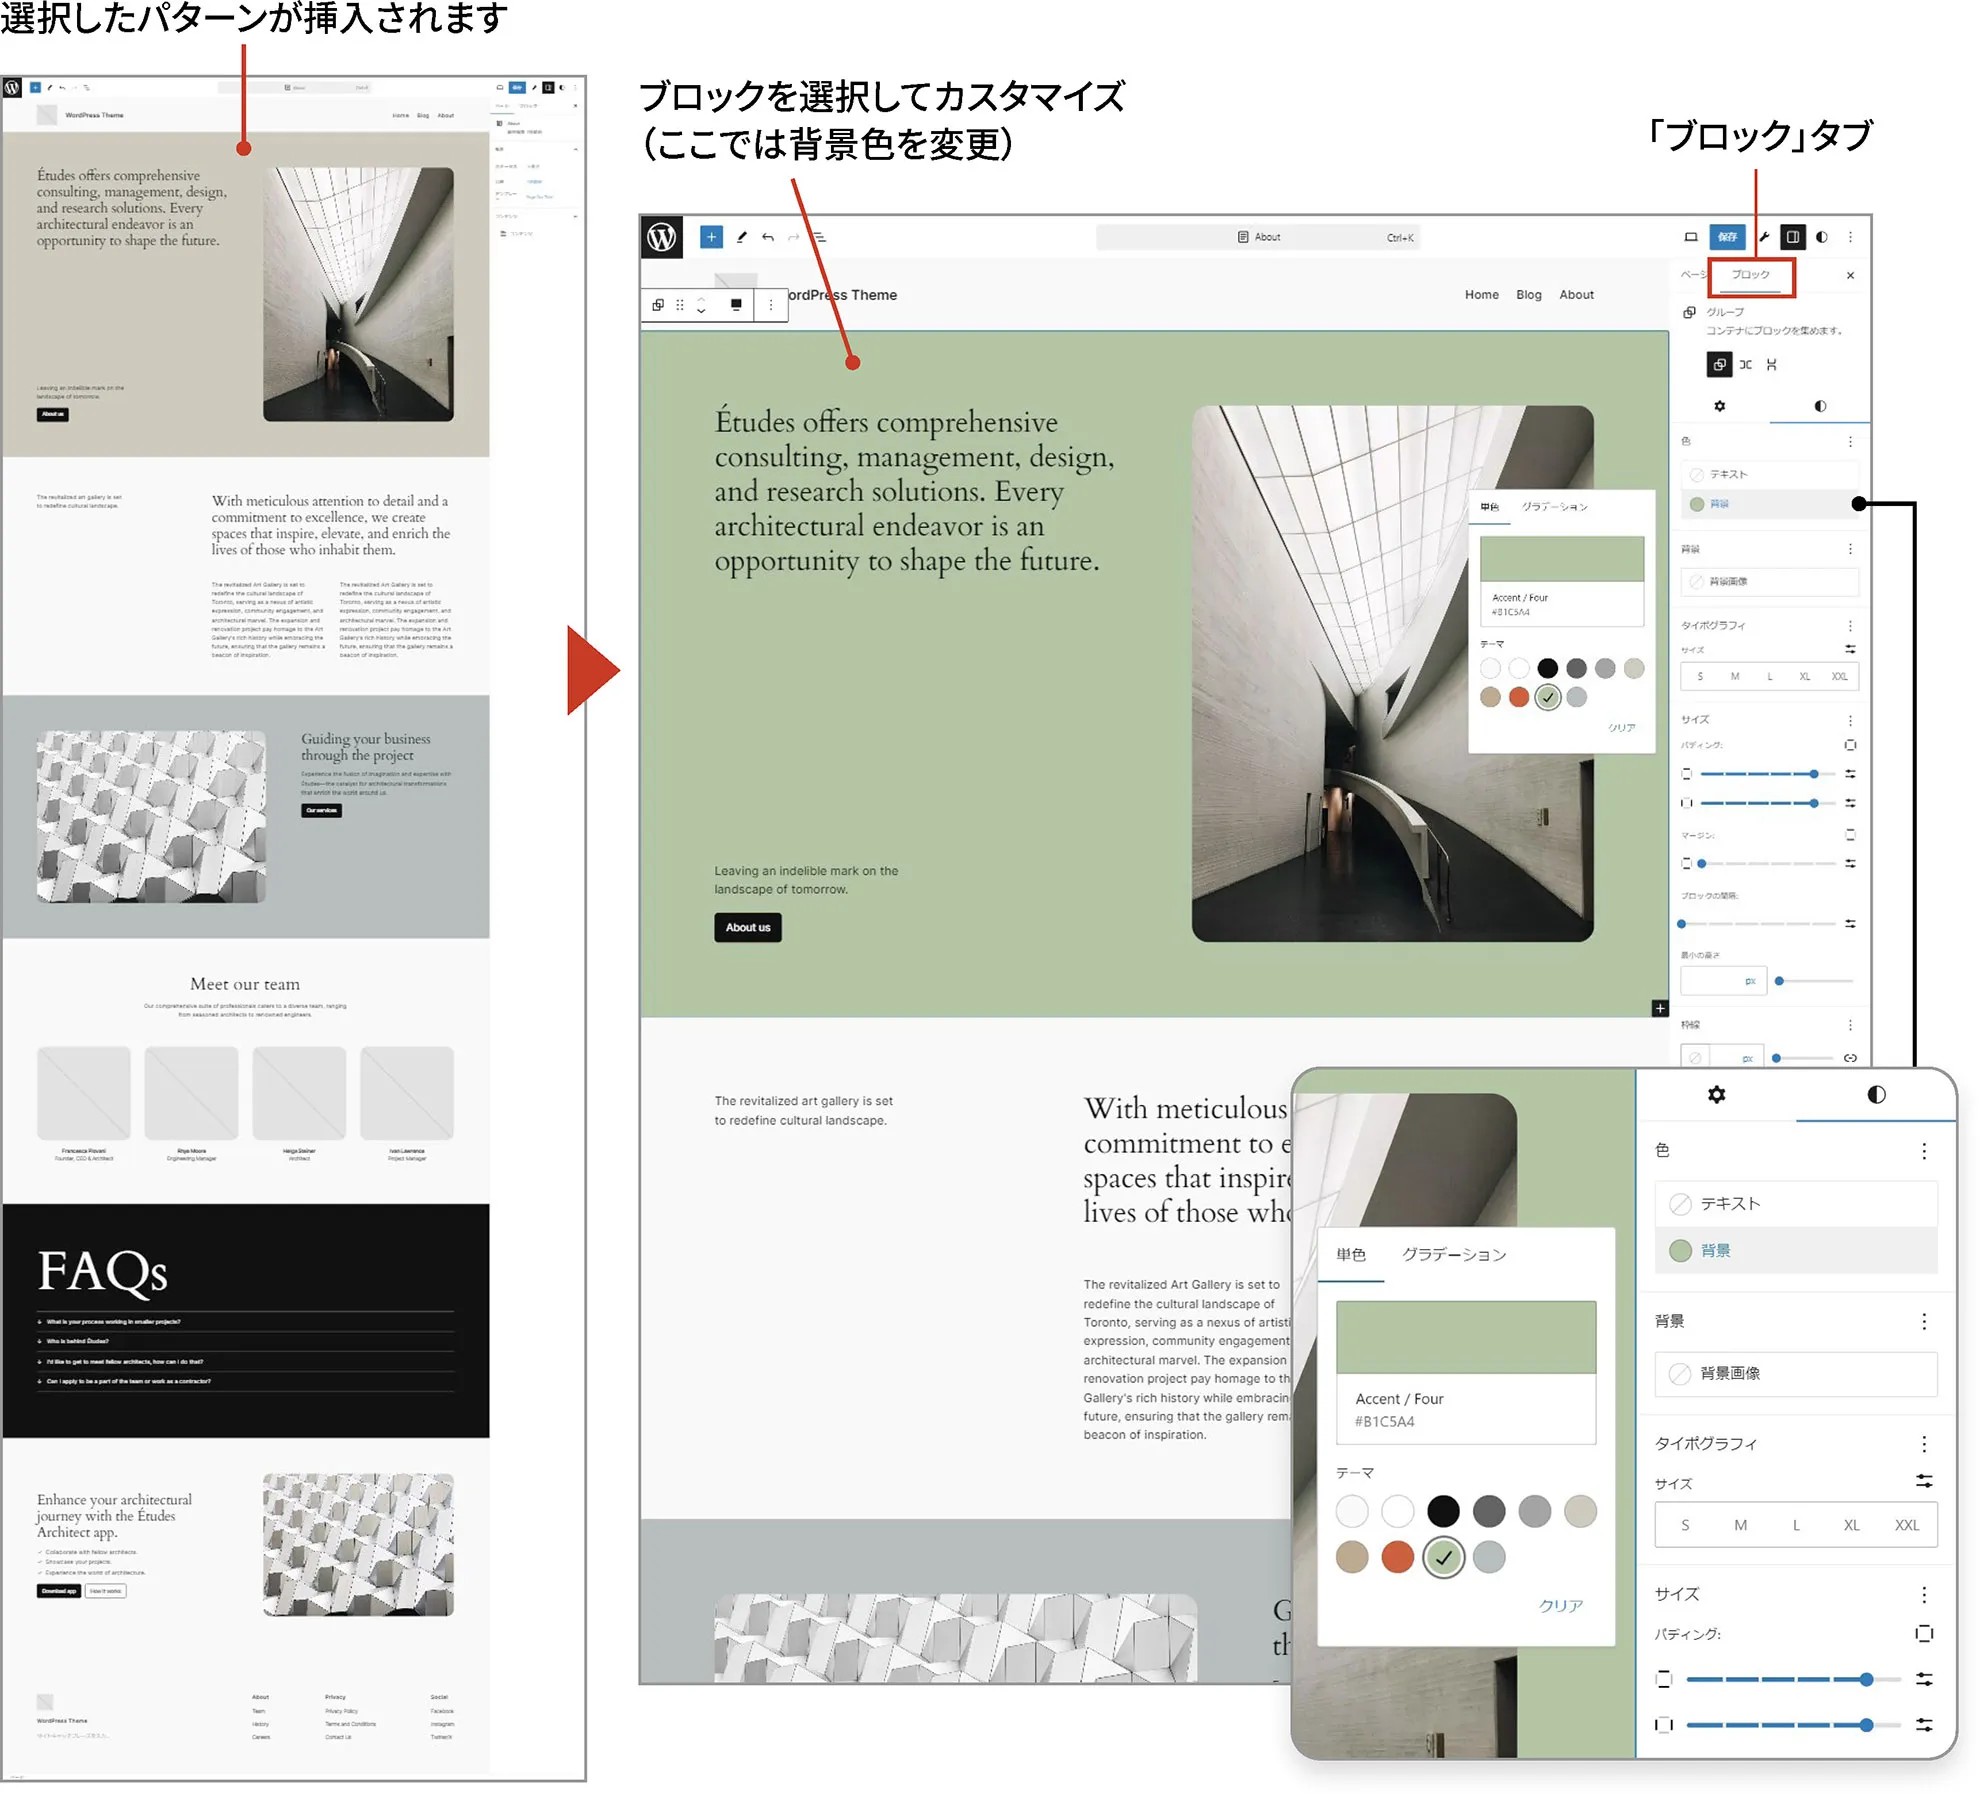
Task: Pick the orange swatch in enlarged theme palette
Action: (x=1397, y=1557)
